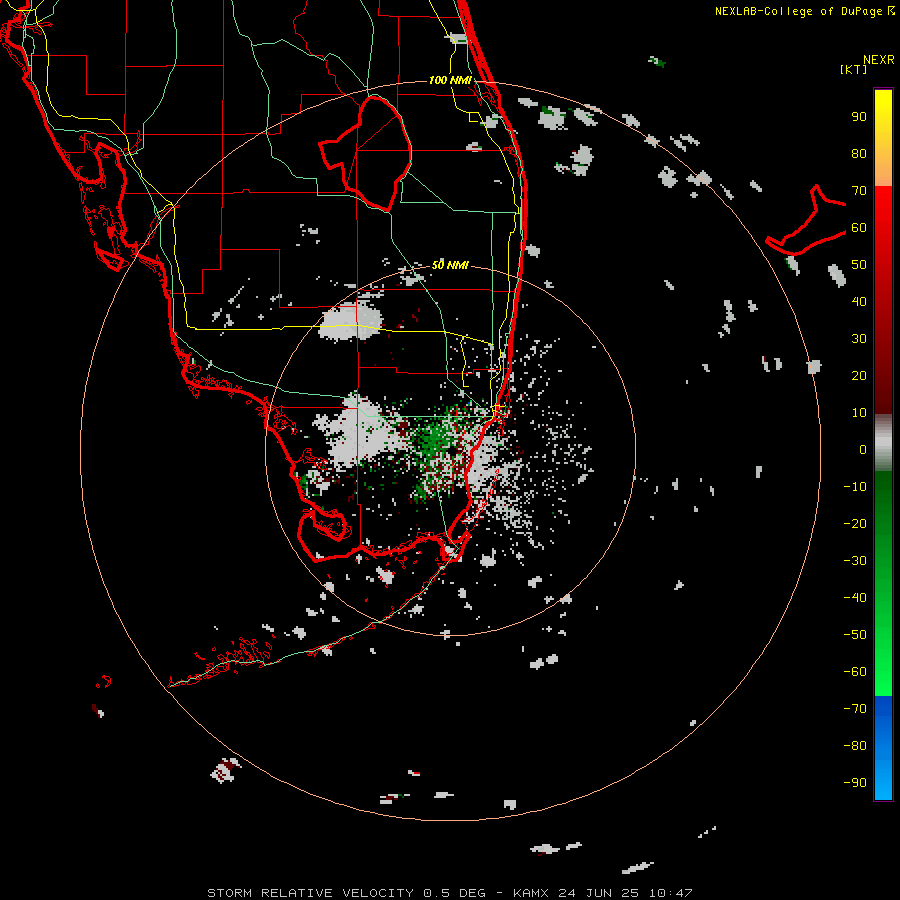Click the 80 value on velocity scale
The image size is (900, 900).
point(859,154)
